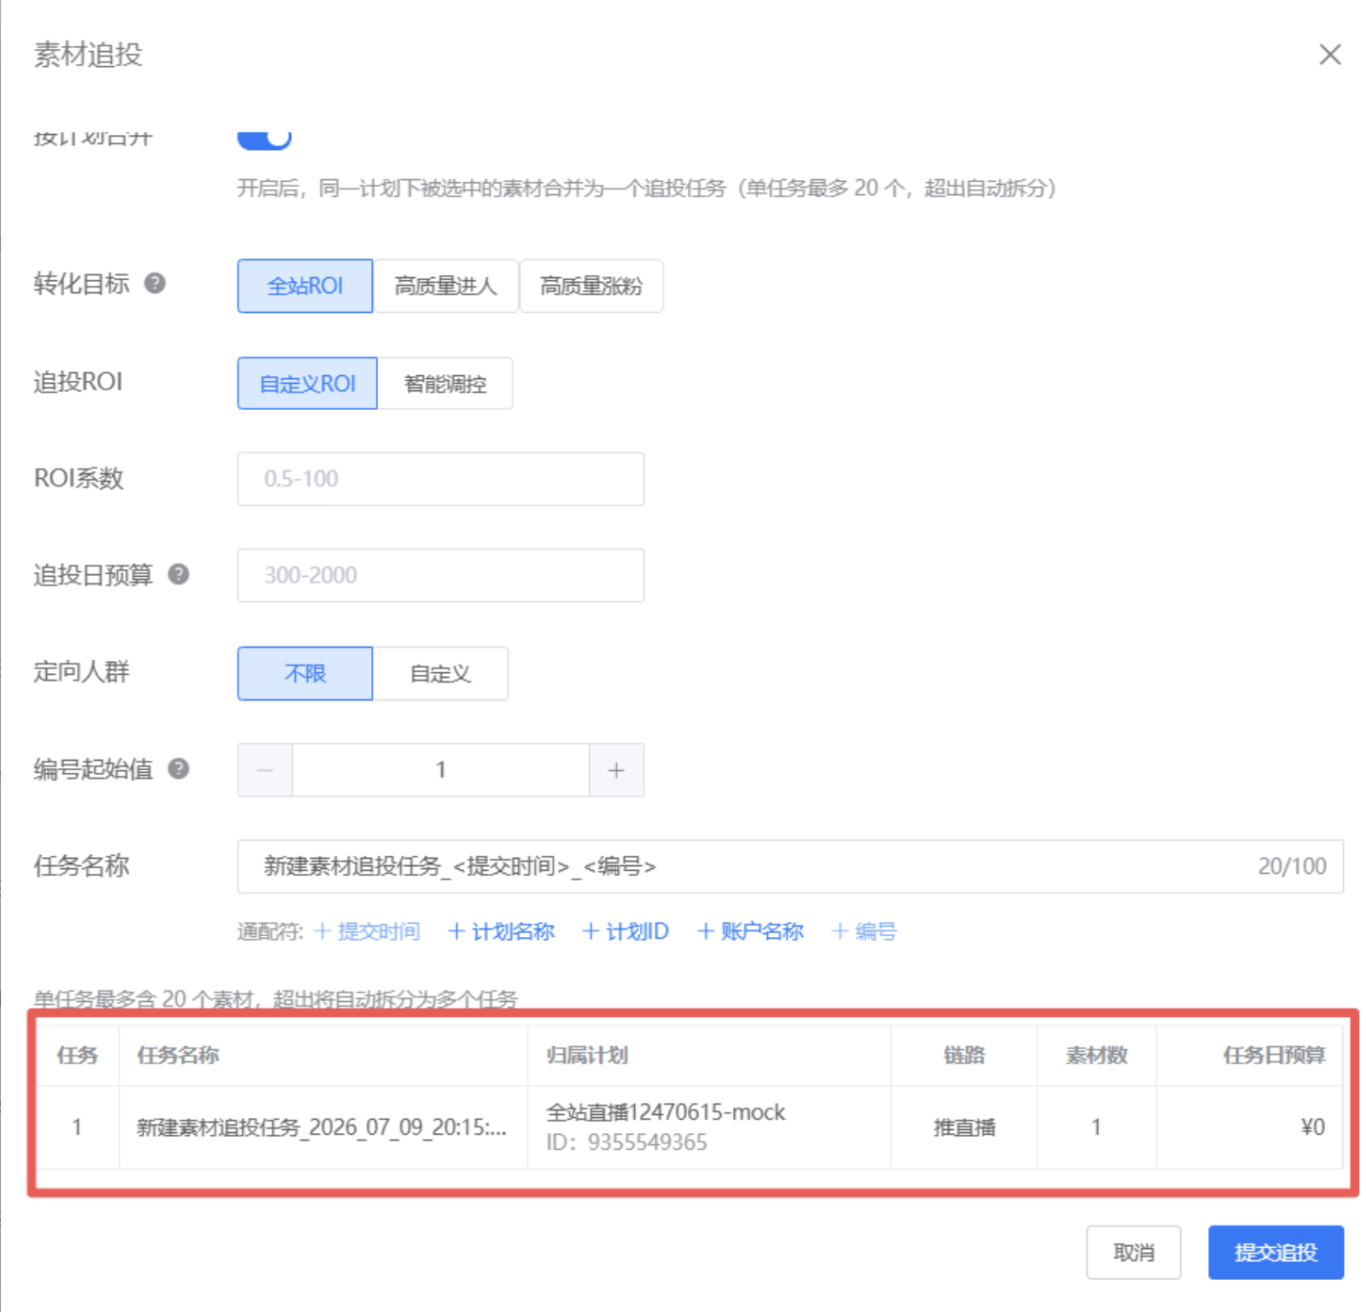Select 自定义ROI option
1366x1312 pixels.
pos(307,383)
